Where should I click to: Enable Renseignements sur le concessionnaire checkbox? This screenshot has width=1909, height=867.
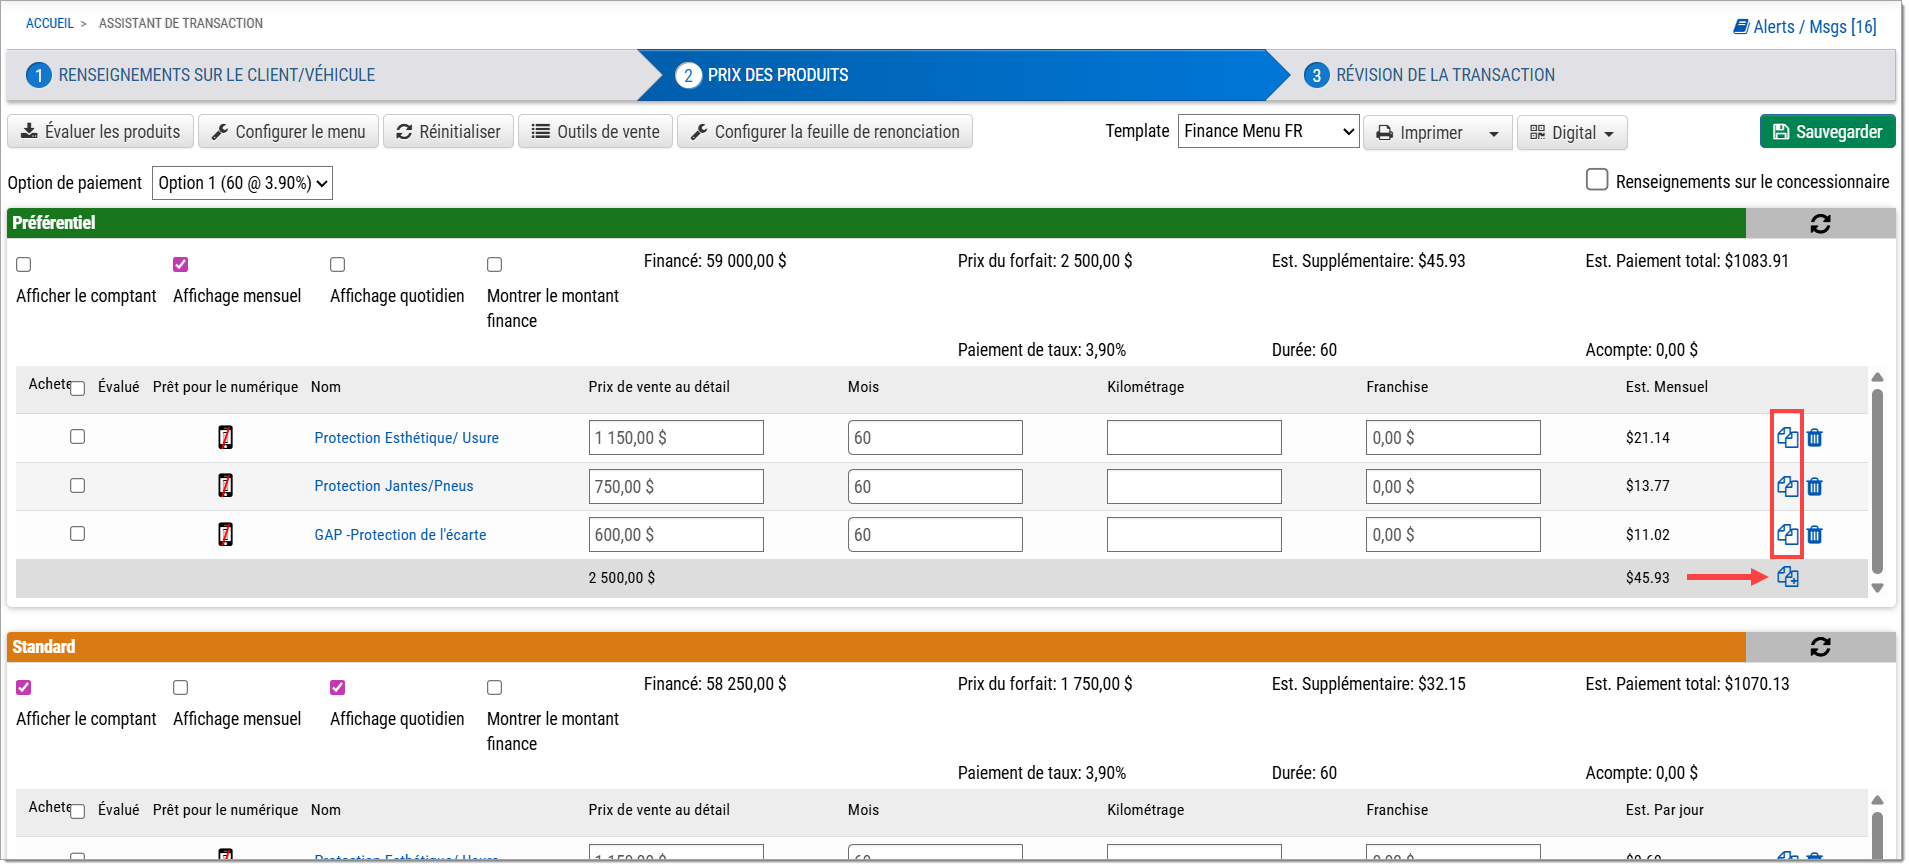pyautogui.click(x=1597, y=180)
